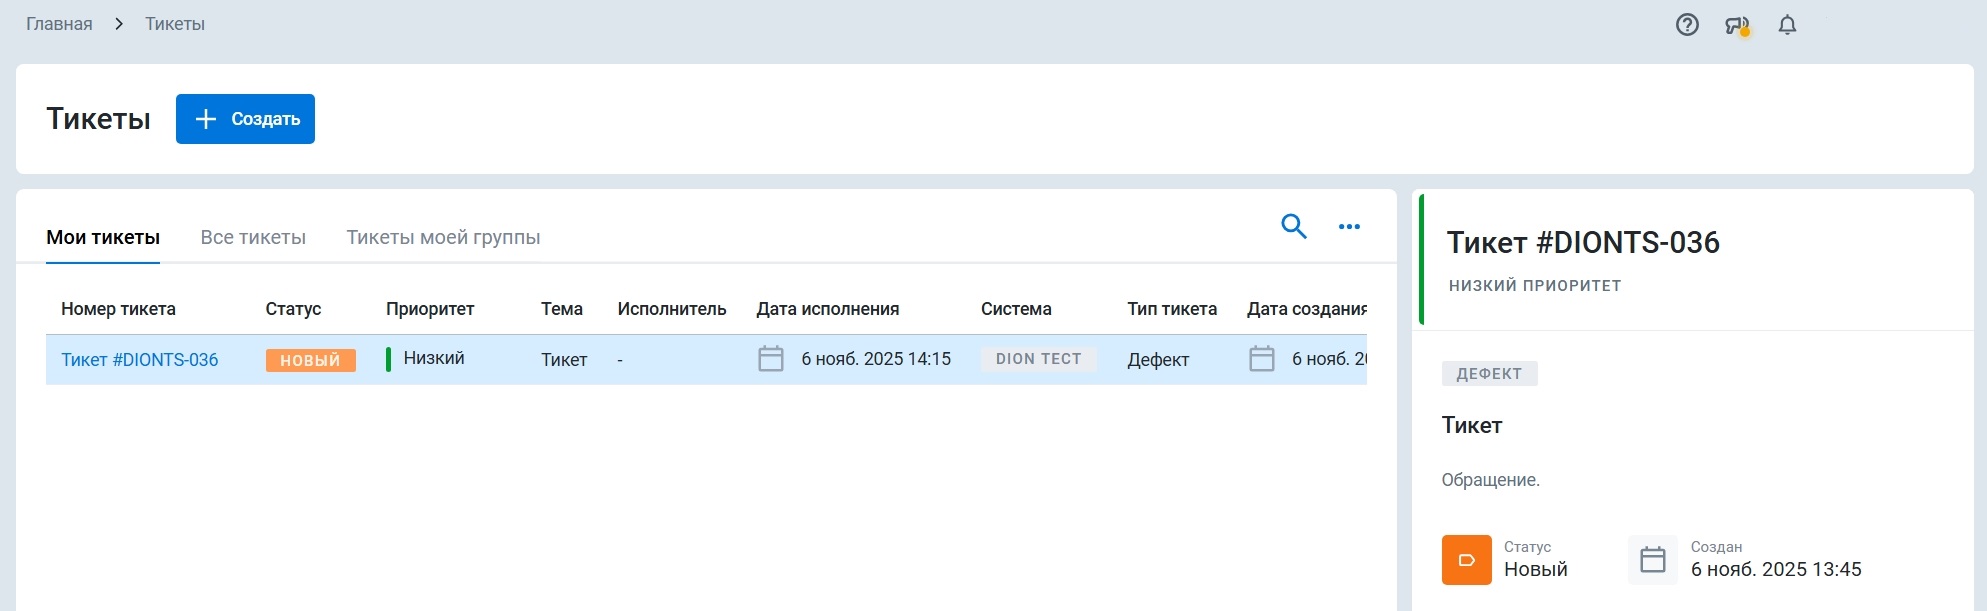Open the notifications bell icon
Viewport: 1987px width, 611px height.
point(1787,25)
